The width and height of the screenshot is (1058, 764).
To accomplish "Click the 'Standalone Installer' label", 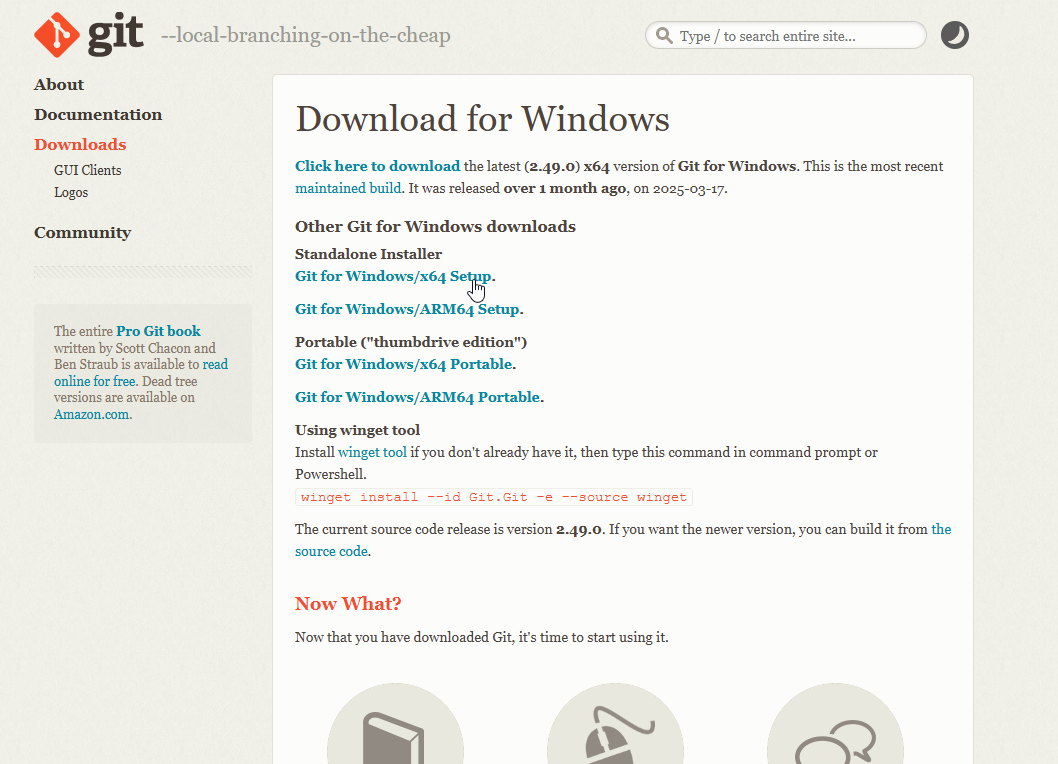I will (x=368, y=254).
